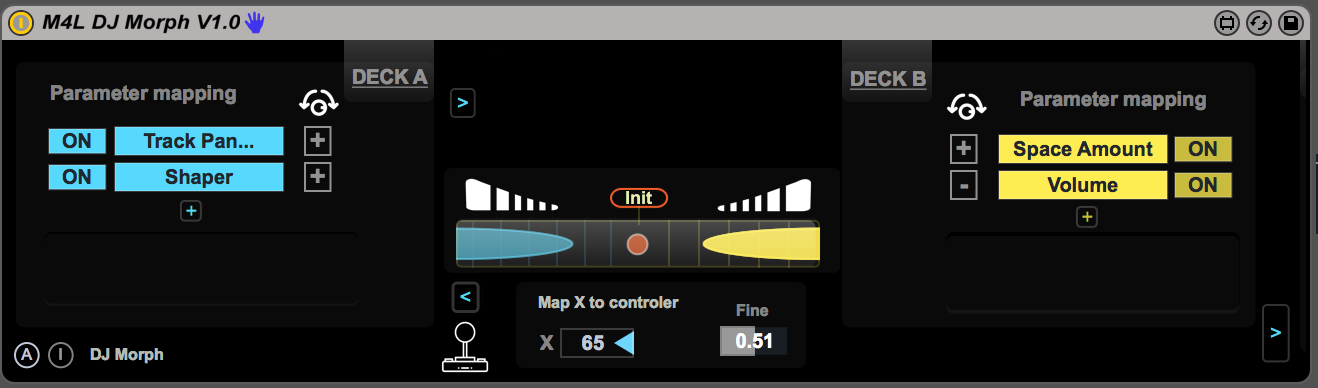Viewport: 1318px width, 388px height.
Task: Click the Deck B fade-in curve icon
Action: [764, 196]
